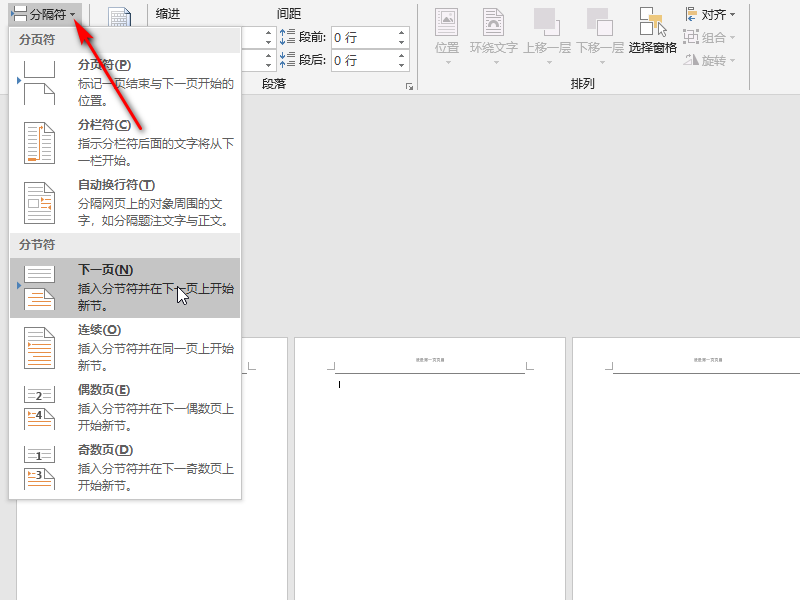Select 连续(O) continuous section break icon
800x600 pixels.
[39, 348]
